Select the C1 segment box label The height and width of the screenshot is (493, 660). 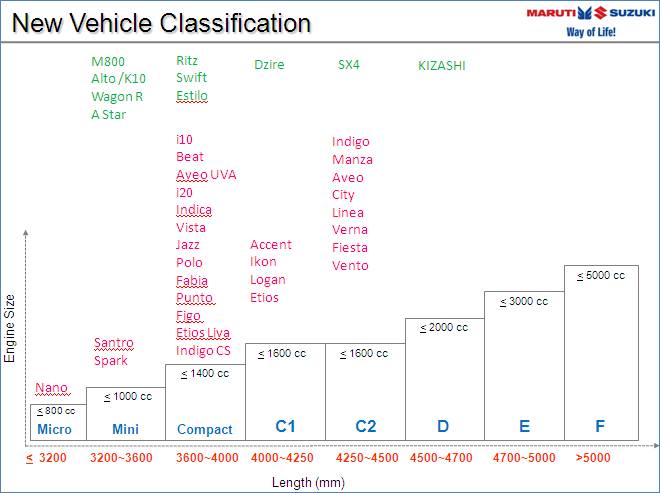pos(286,427)
